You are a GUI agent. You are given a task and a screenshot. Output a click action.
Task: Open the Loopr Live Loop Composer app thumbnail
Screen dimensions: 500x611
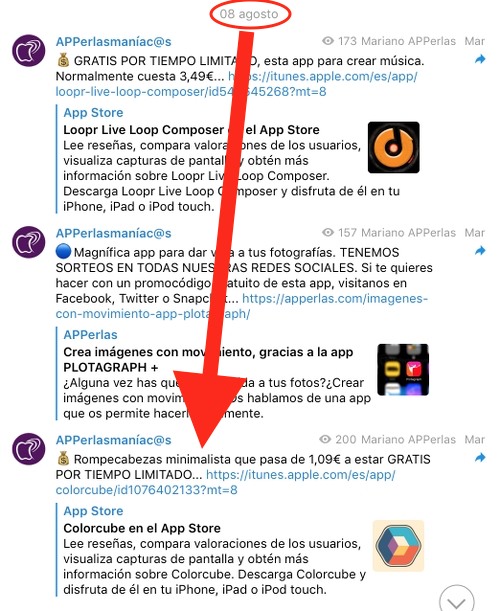point(394,147)
